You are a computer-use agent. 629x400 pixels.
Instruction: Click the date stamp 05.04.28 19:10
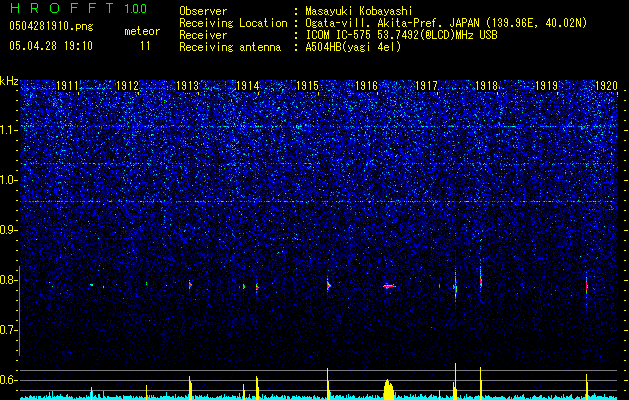pos(51,46)
